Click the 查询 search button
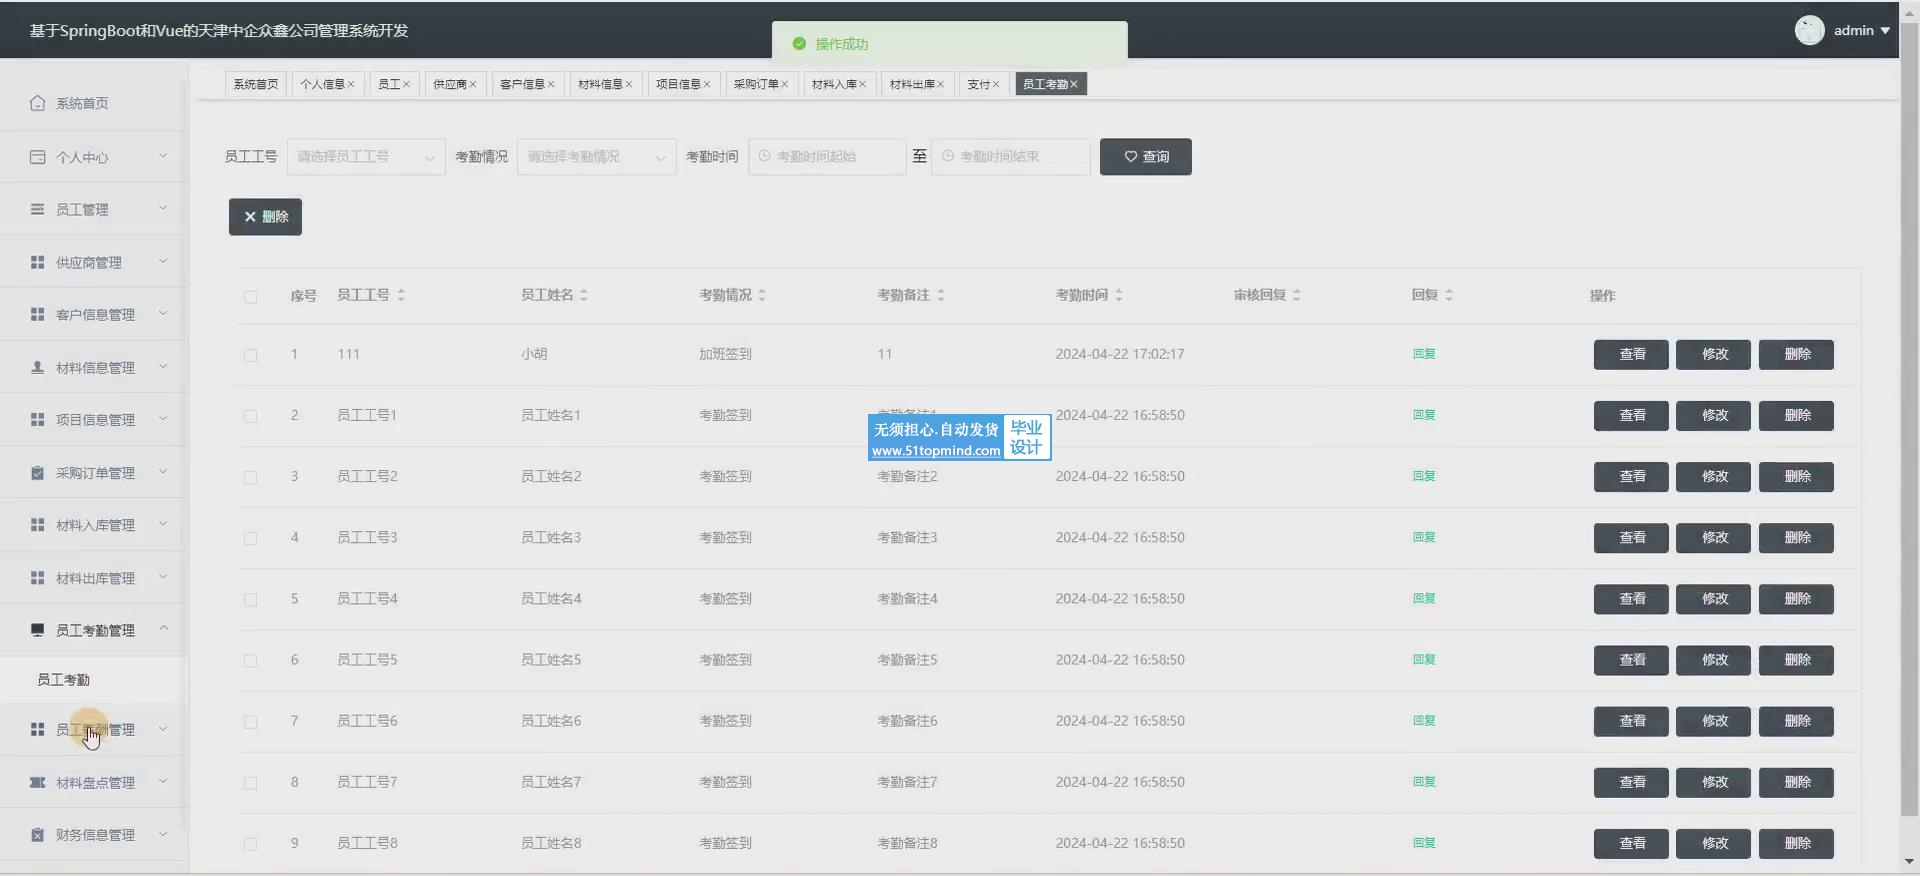Image resolution: width=1920 pixels, height=876 pixels. click(1146, 157)
